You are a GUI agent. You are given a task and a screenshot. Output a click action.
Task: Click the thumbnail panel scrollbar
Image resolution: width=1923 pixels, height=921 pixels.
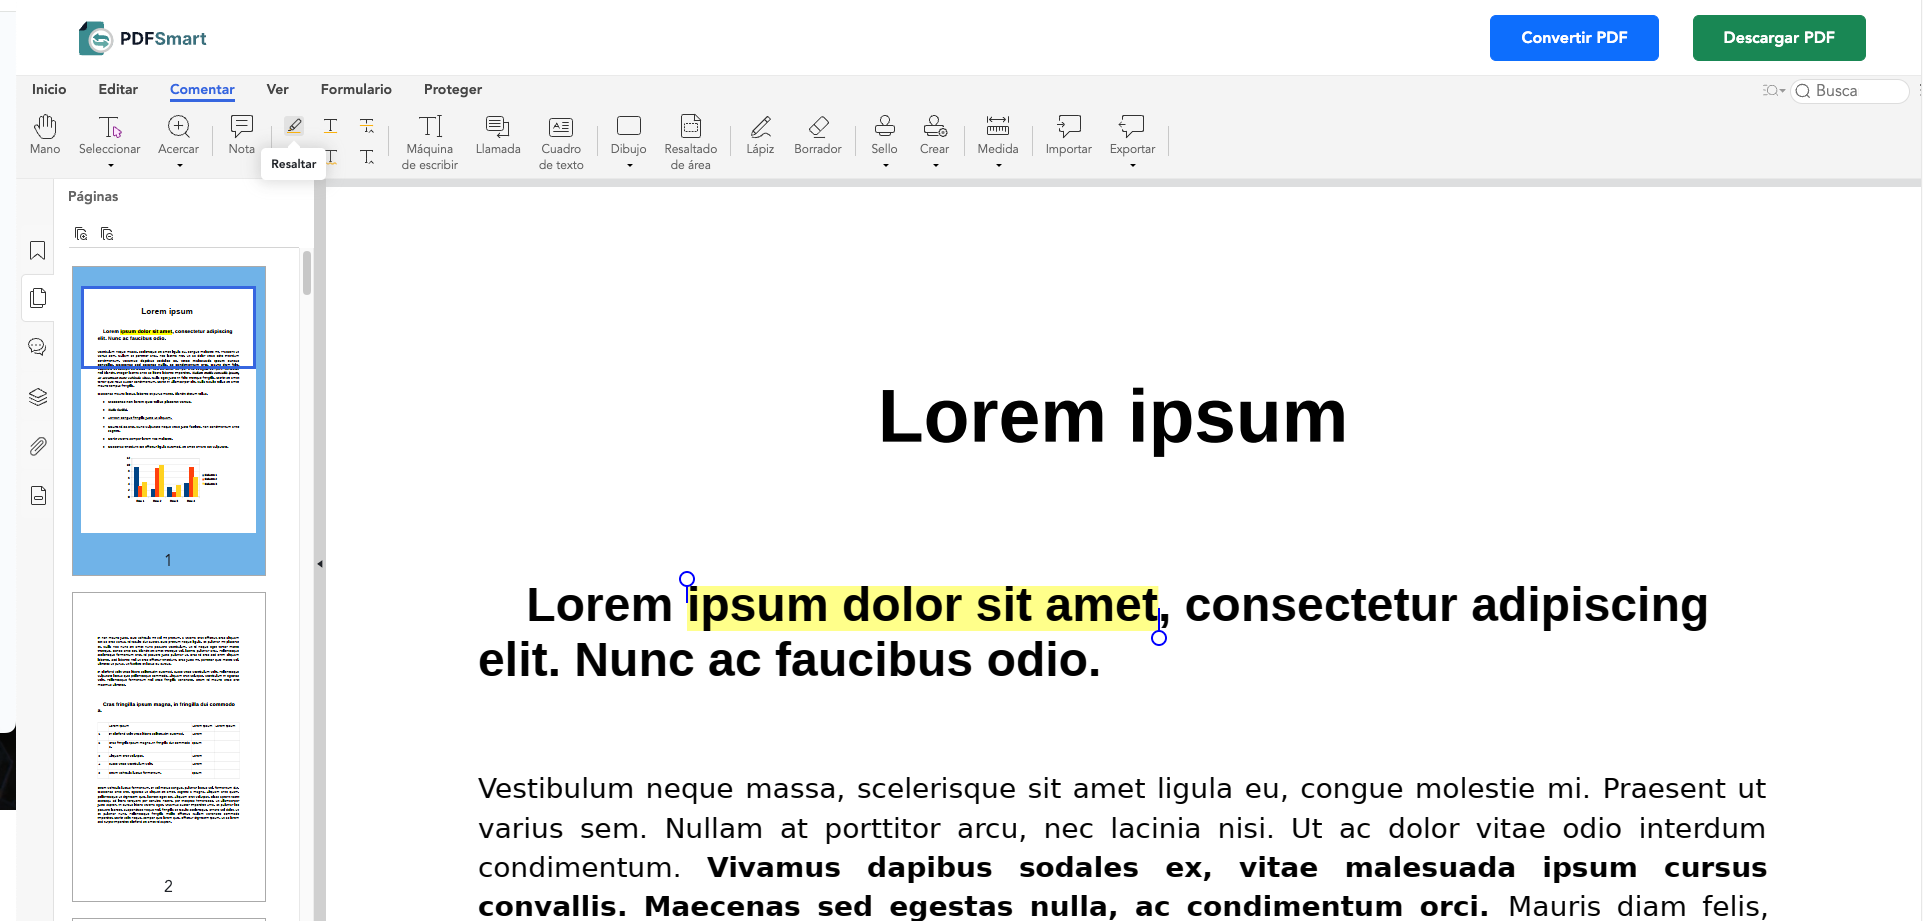(x=307, y=273)
